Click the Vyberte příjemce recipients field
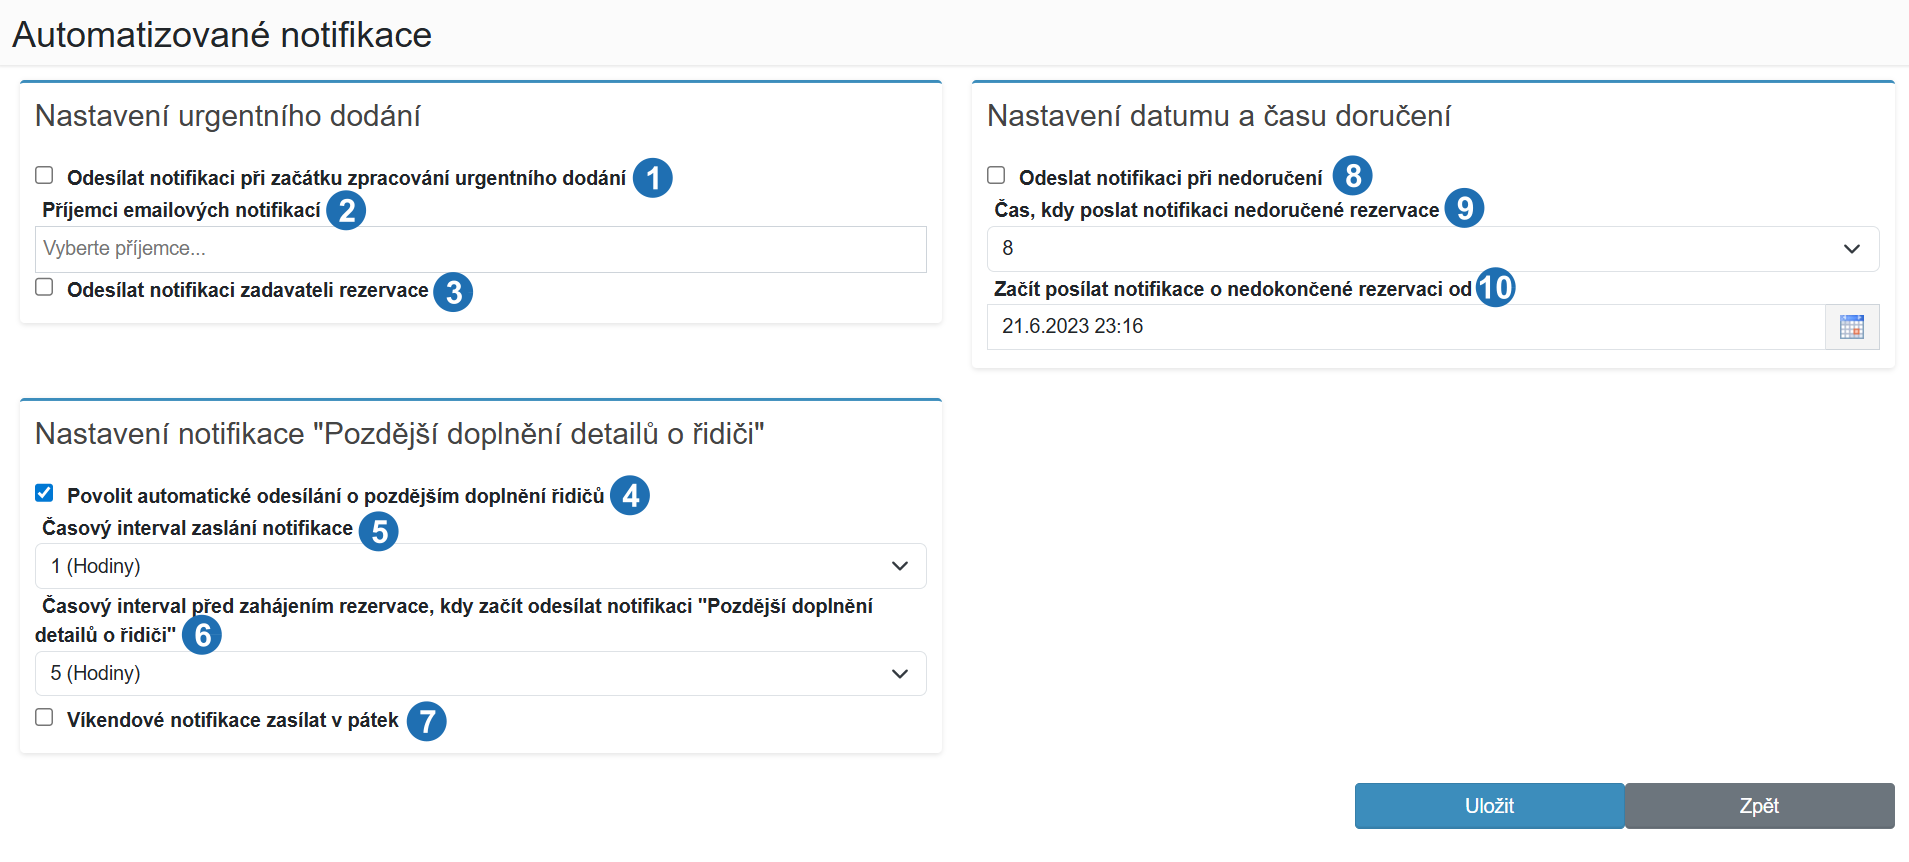 pyautogui.click(x=481, y=249)
